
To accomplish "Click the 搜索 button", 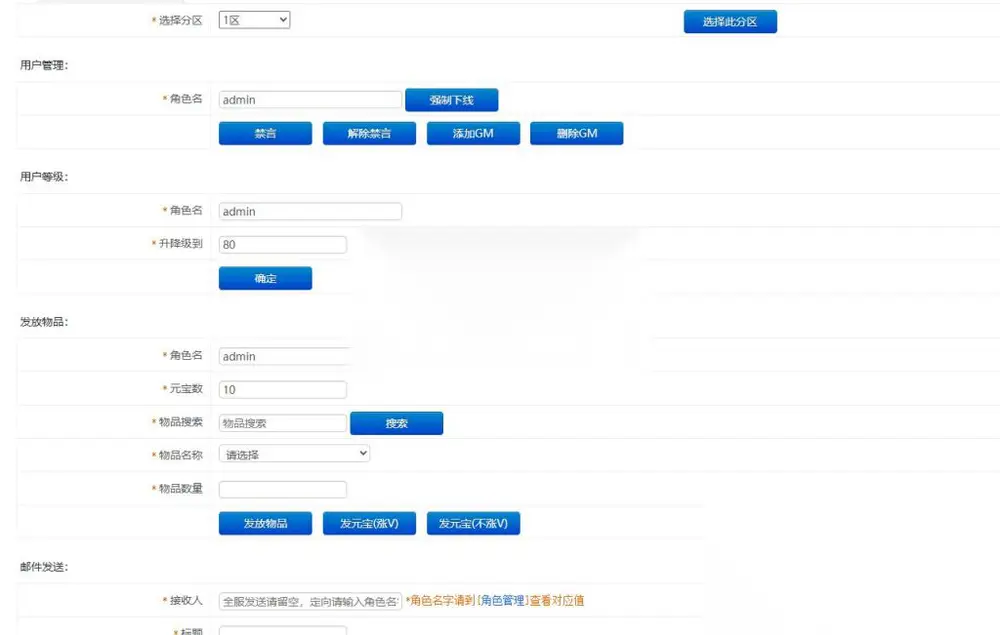I will (x=397, y=423).
